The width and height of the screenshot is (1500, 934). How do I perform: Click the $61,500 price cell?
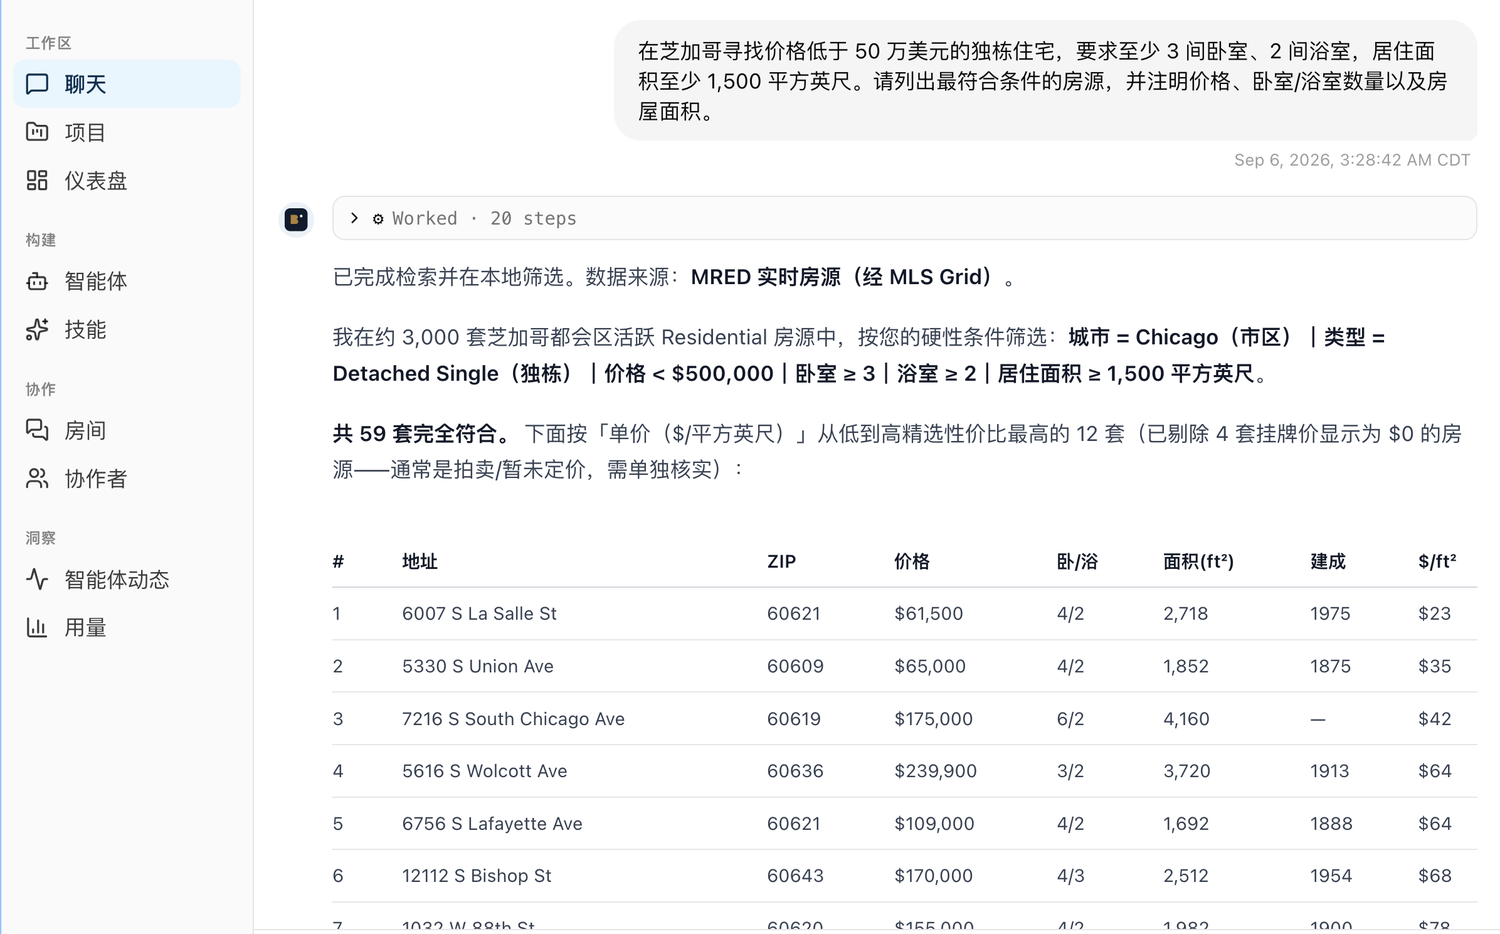click(x=929, y=613)
